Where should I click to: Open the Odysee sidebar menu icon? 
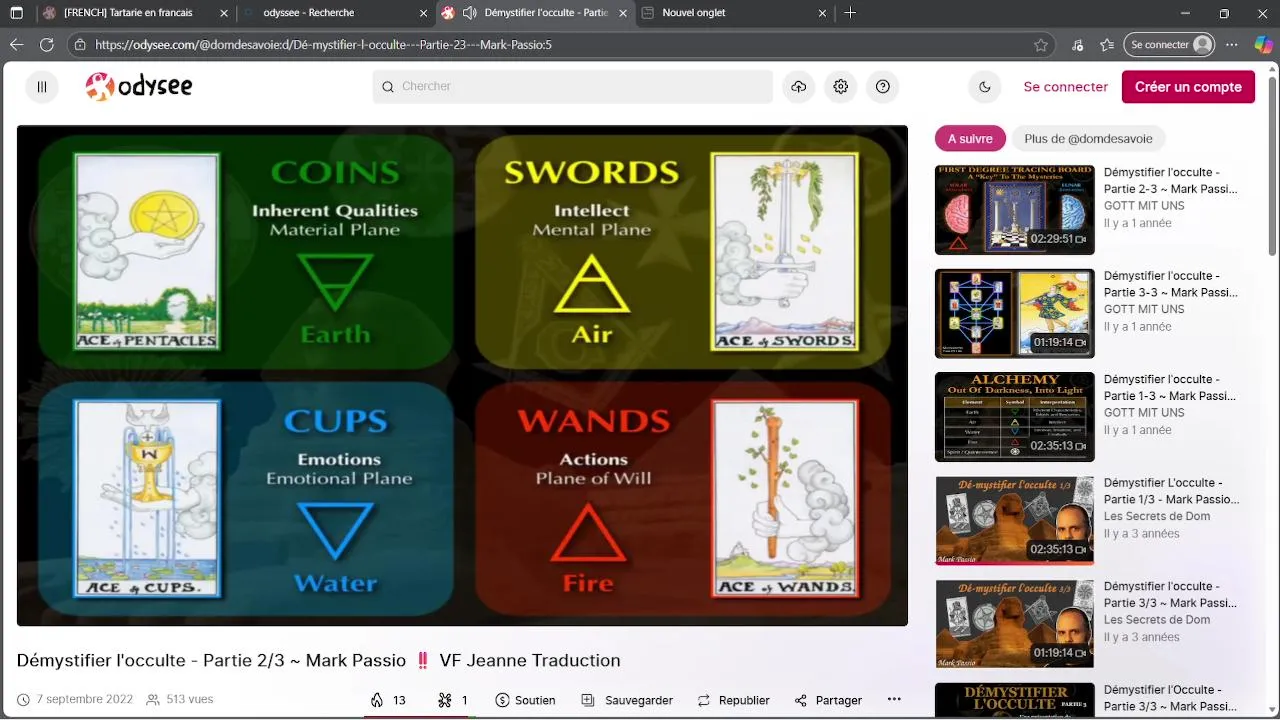[42, 87]
